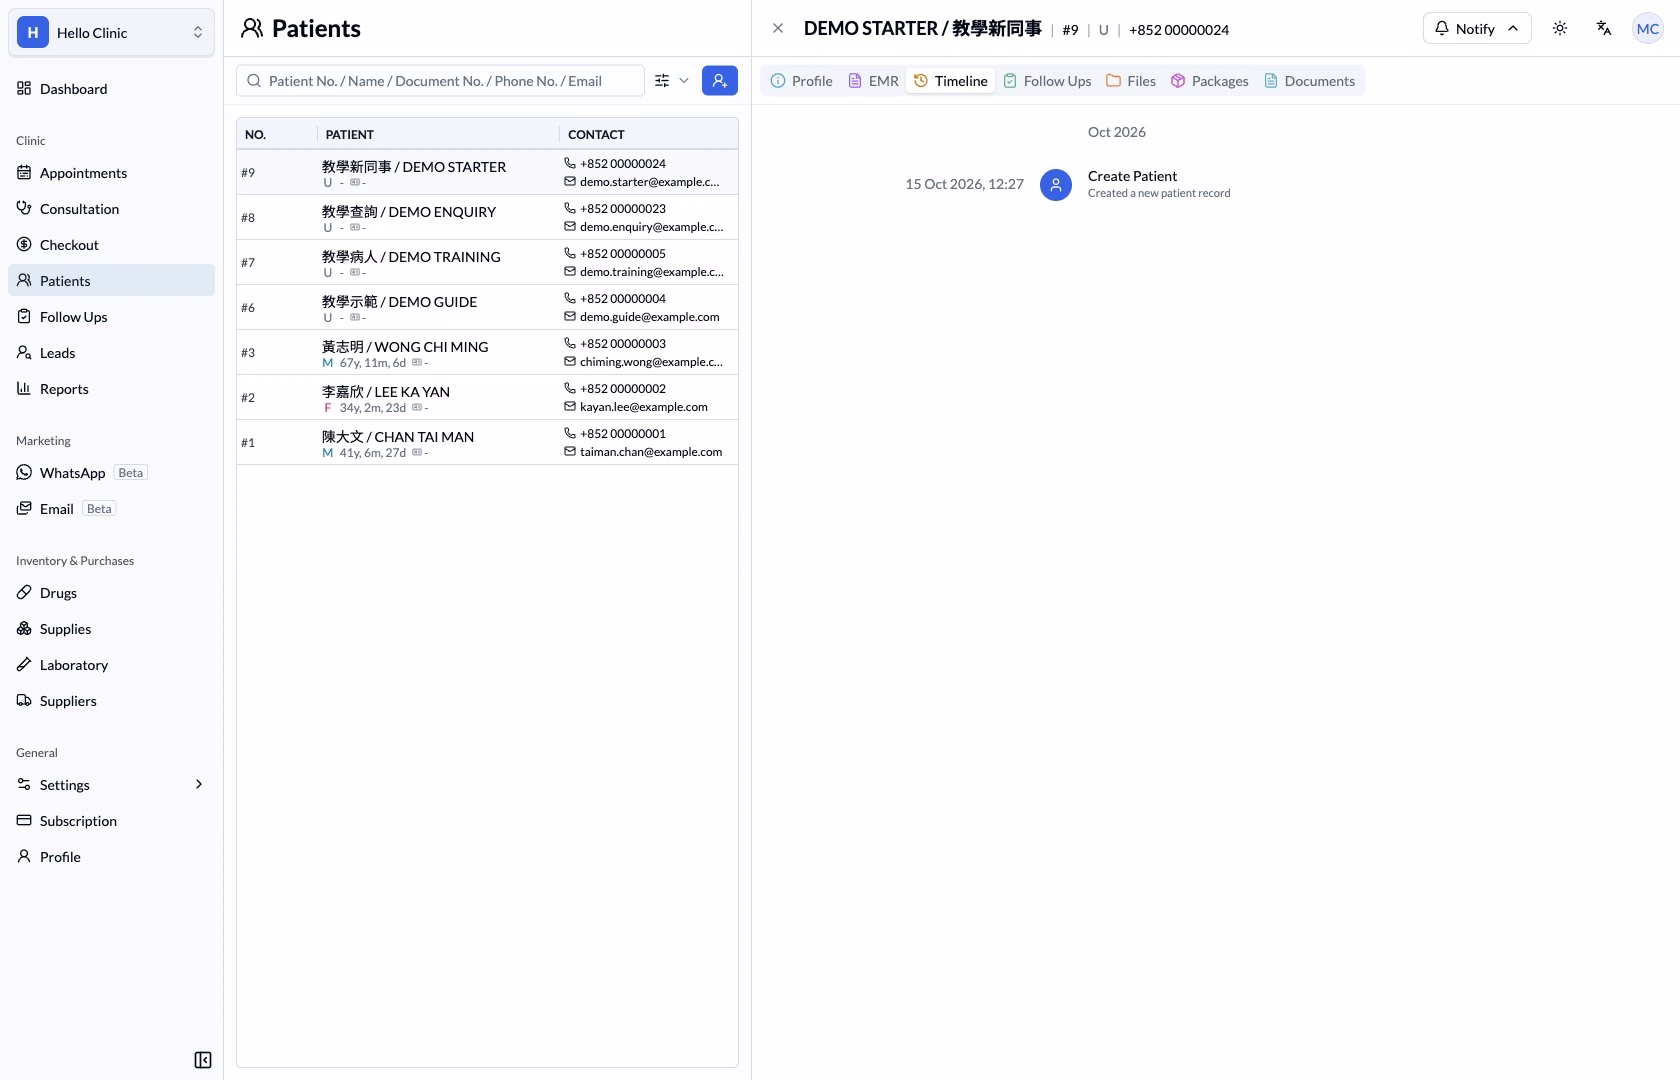1680x1080 pixels.
Task: Open Dashboard from the sidebar
Action: point(111,89)
